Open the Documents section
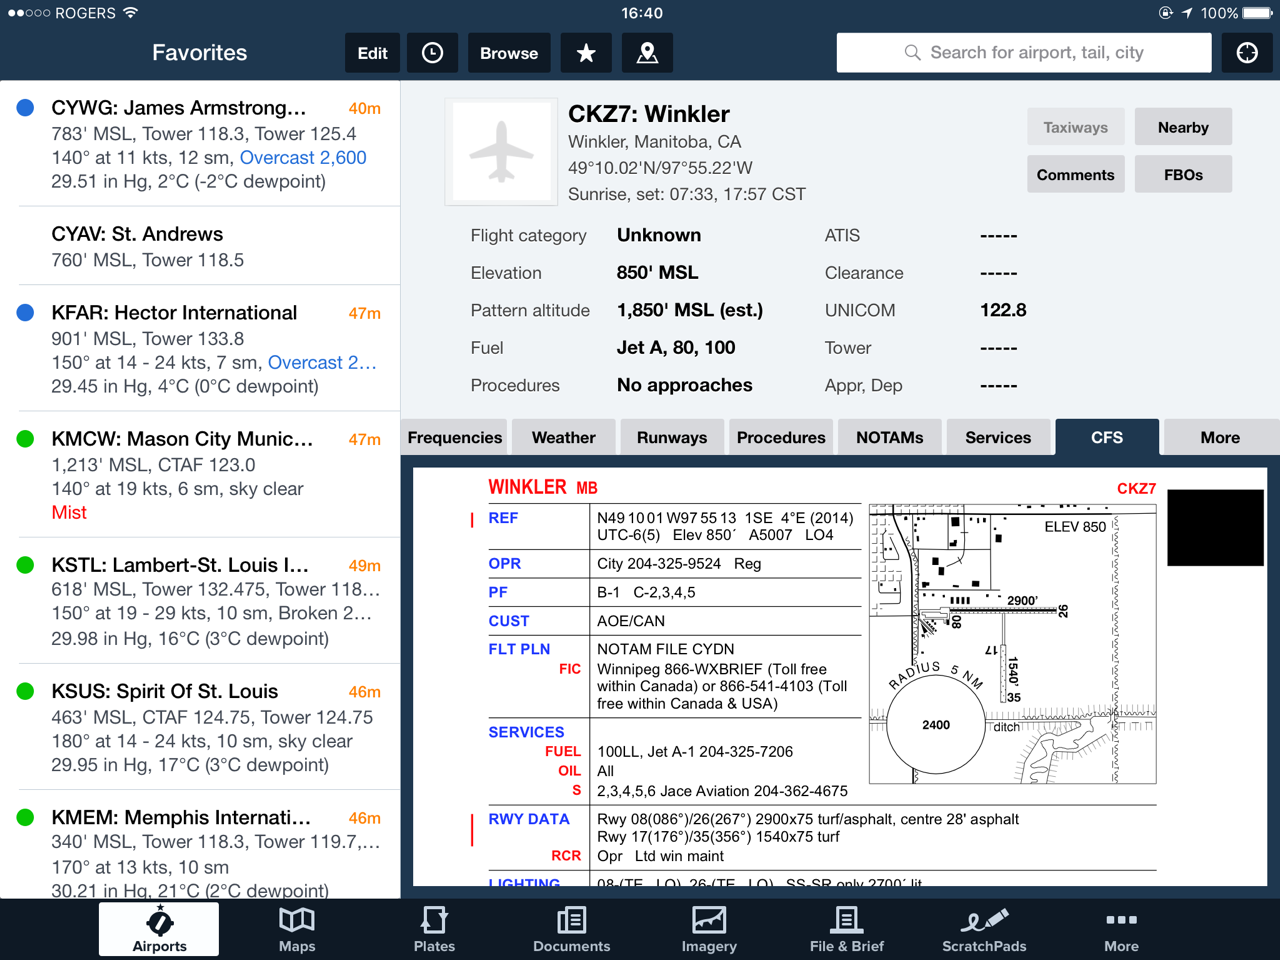Image resolution: width=1280 pixels, height=960 pixels. click(571, 929)
